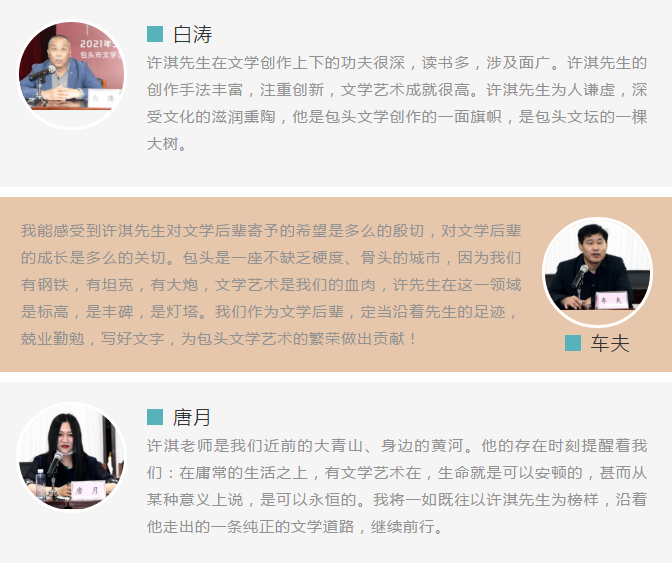The width and height of the screenshot is (672, 563).
Task: Click the microphone in 白涛's photo
Action: pos(42,74)
